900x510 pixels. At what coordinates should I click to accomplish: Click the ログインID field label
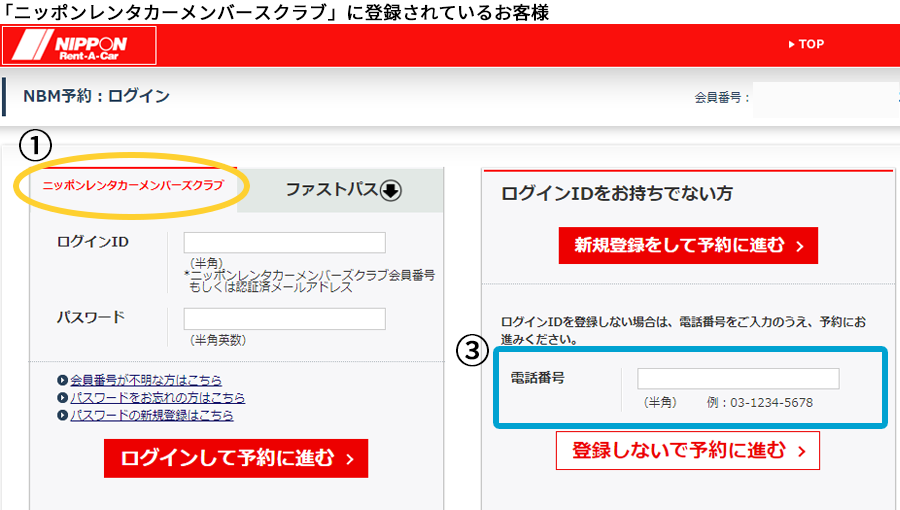92,242
